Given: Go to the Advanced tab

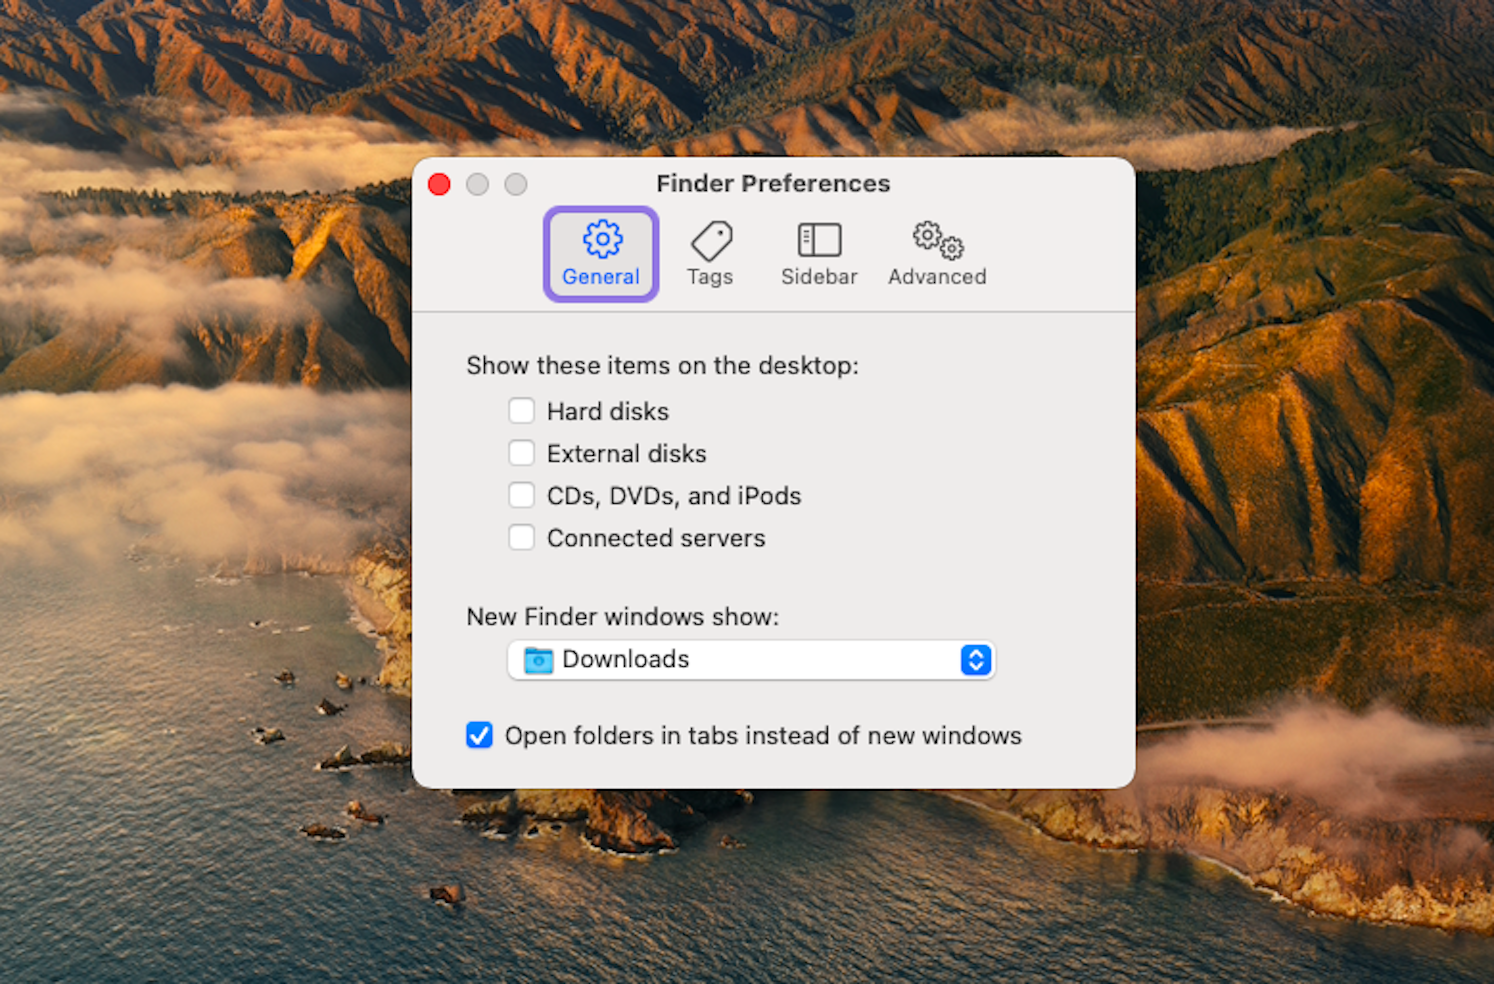Looking at the screenshot, I should [937, 254].
